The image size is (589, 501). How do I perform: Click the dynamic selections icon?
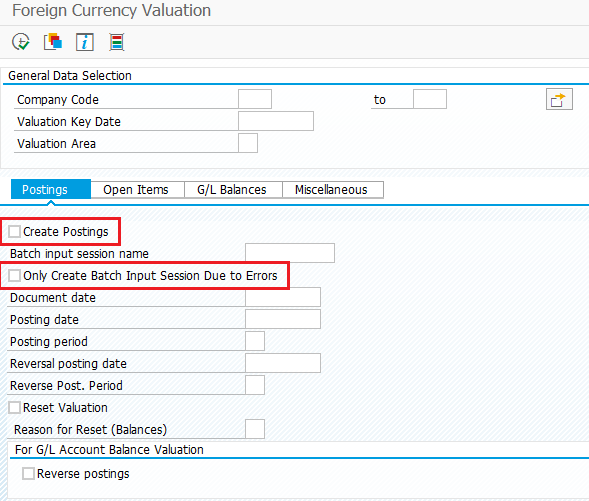(x=117, y=42)
